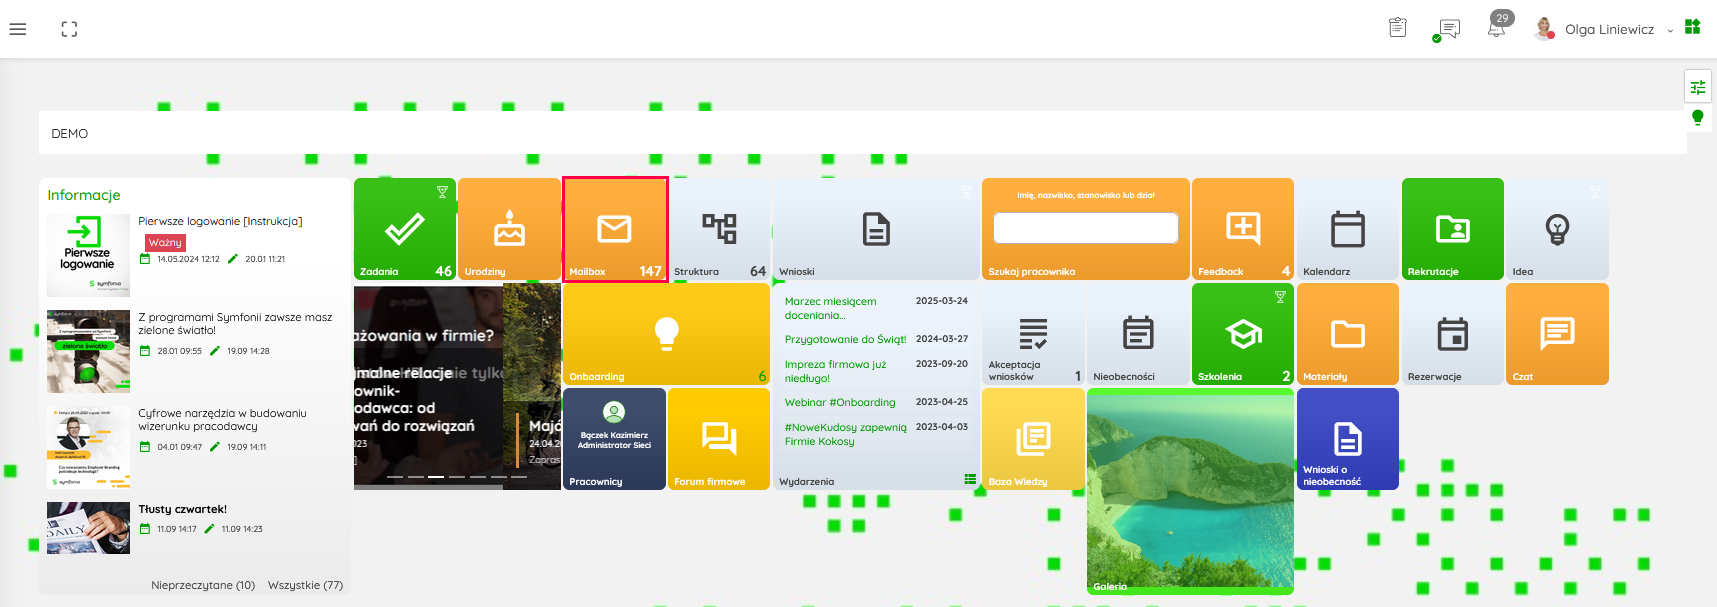The height and width of the screenshot is (607, 1717).
Task: Expand the hamburger main menu
Action: click(18, 29)
